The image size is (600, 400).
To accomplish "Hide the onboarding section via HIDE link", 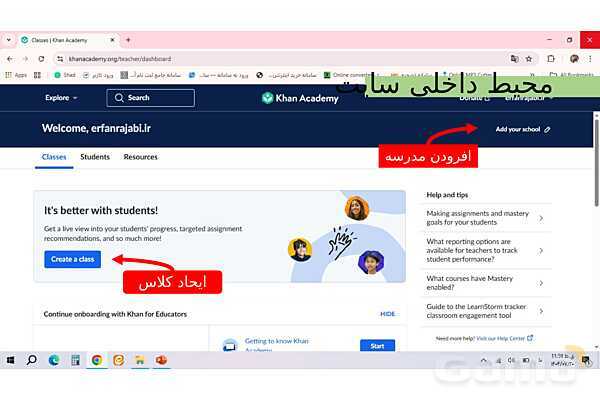I will 387,314.
